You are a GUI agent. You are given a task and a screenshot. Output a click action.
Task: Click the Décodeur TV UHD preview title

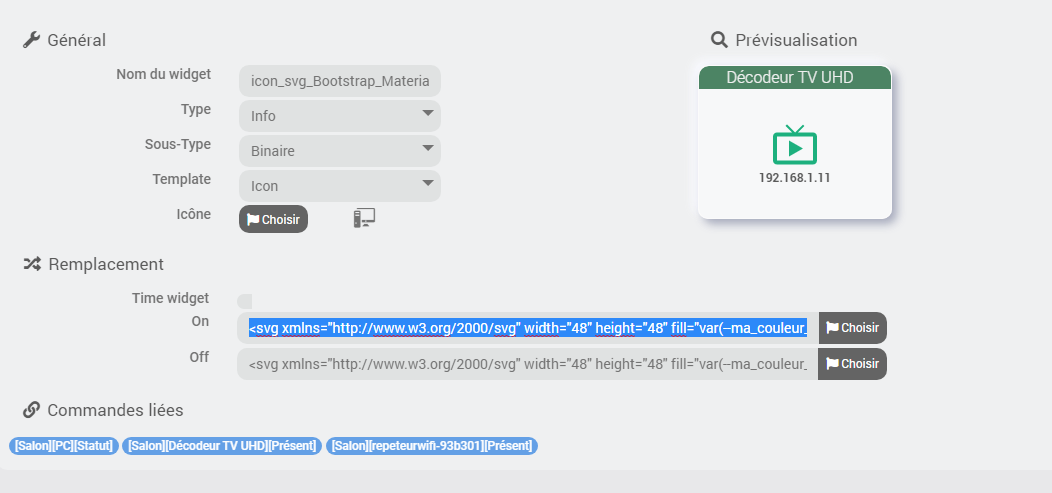[x=790, y=78]
